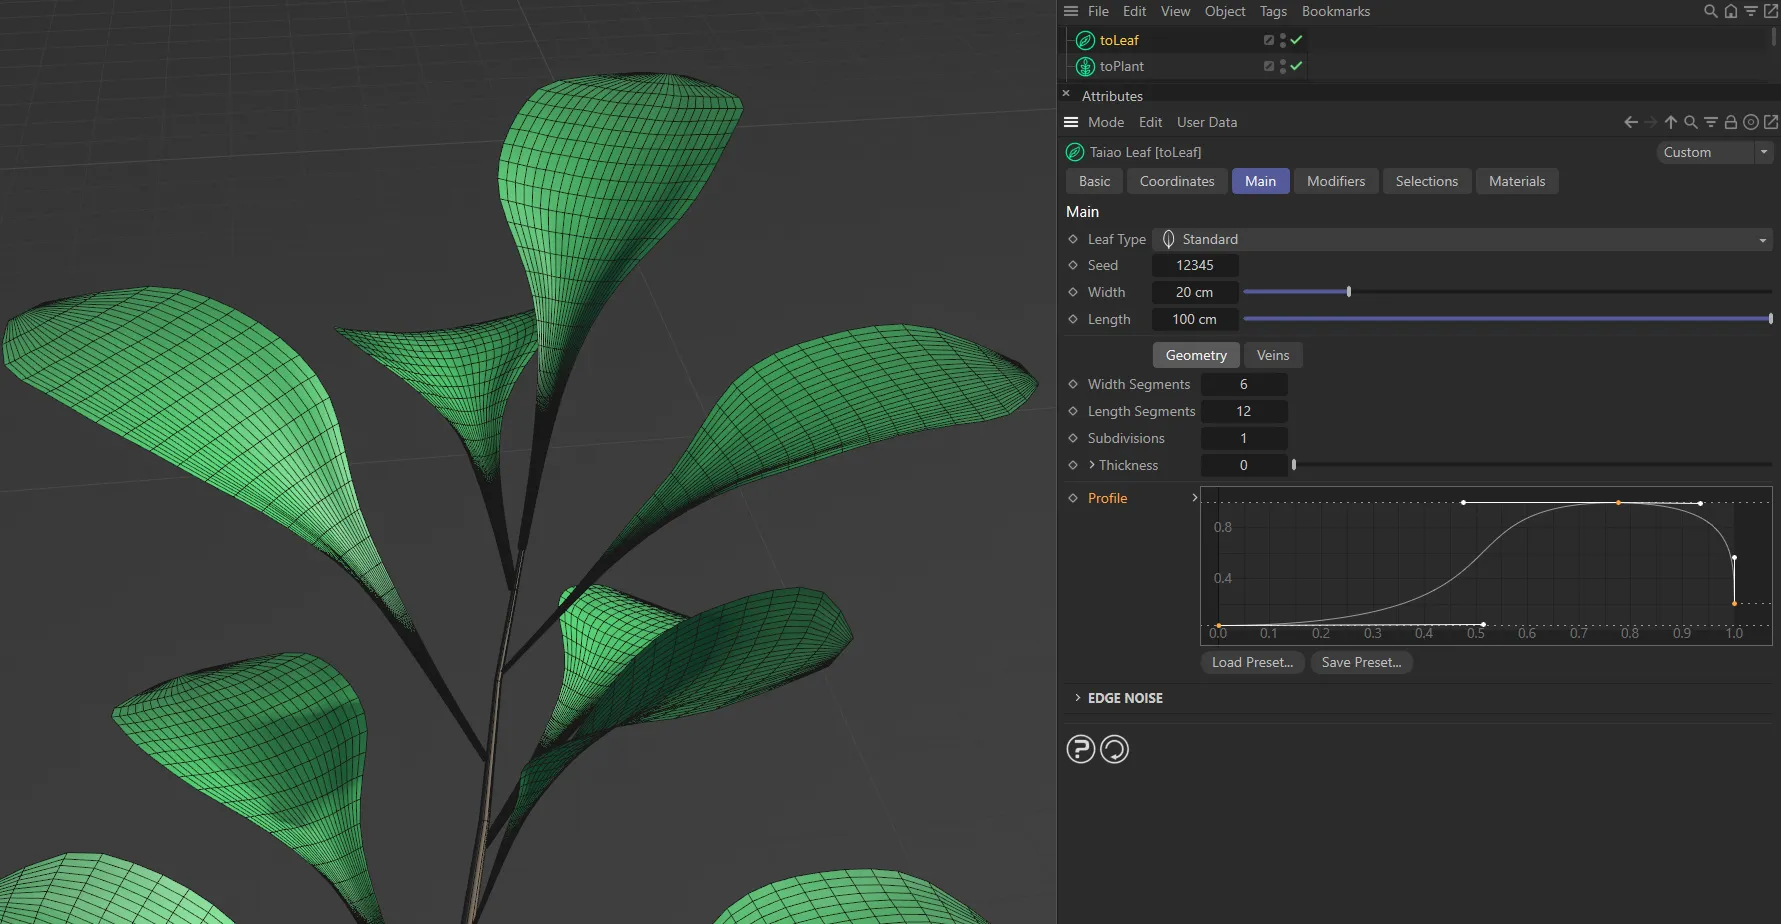Click the reset to defaults circular arrow icon

pyautogui.click(x=1115, y=748)
